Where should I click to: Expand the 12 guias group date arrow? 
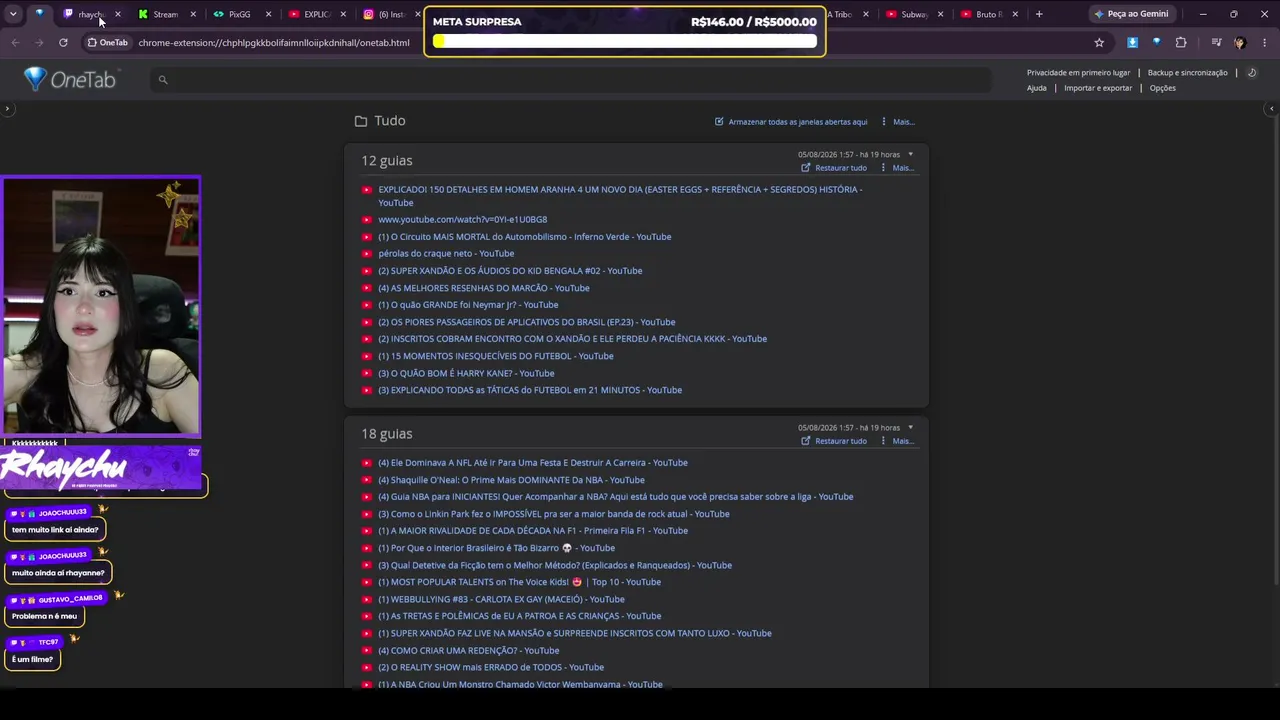click(x=910, y=154)
